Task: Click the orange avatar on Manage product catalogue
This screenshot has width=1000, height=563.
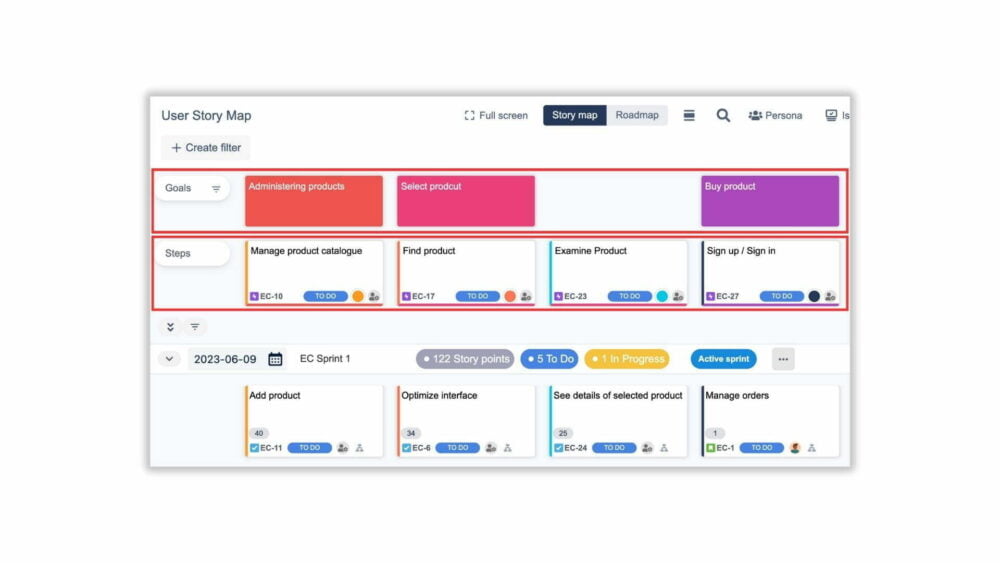Action: click(358, 296)
